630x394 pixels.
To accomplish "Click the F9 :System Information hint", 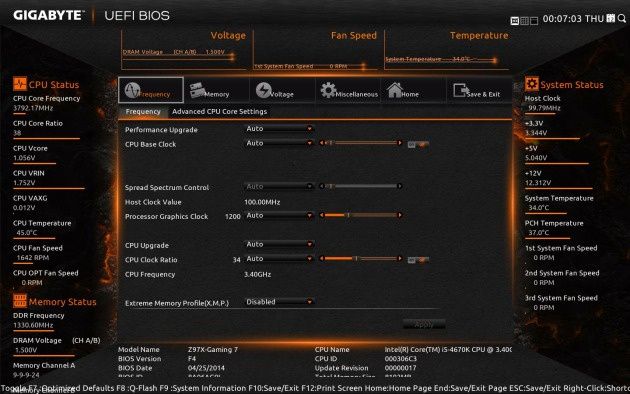I will tap(203, 388).
